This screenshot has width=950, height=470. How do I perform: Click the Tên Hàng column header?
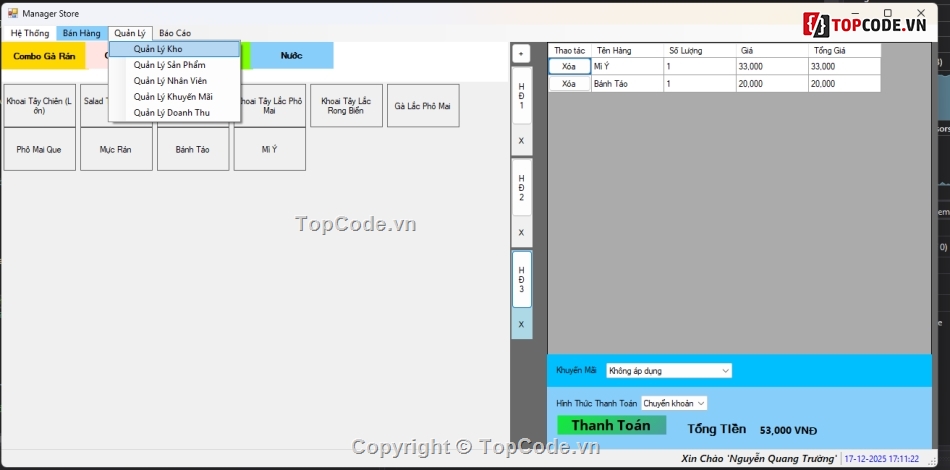coord(627,51)
